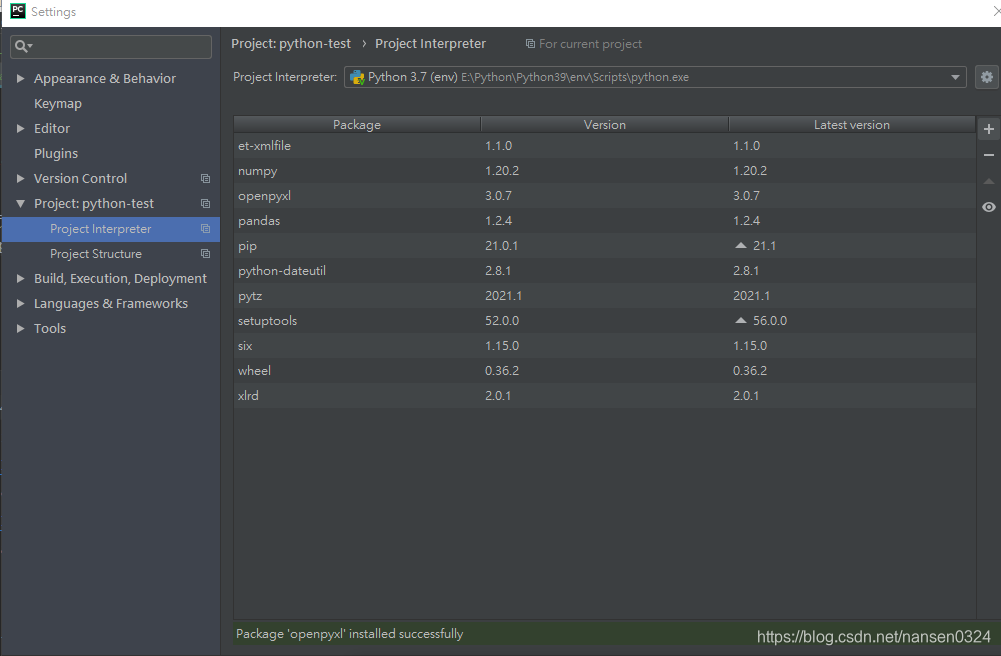Click the project-scope icon beside Project Interpreter
The width and height of the screenshot is (1001, 656).
pos(205,228)
